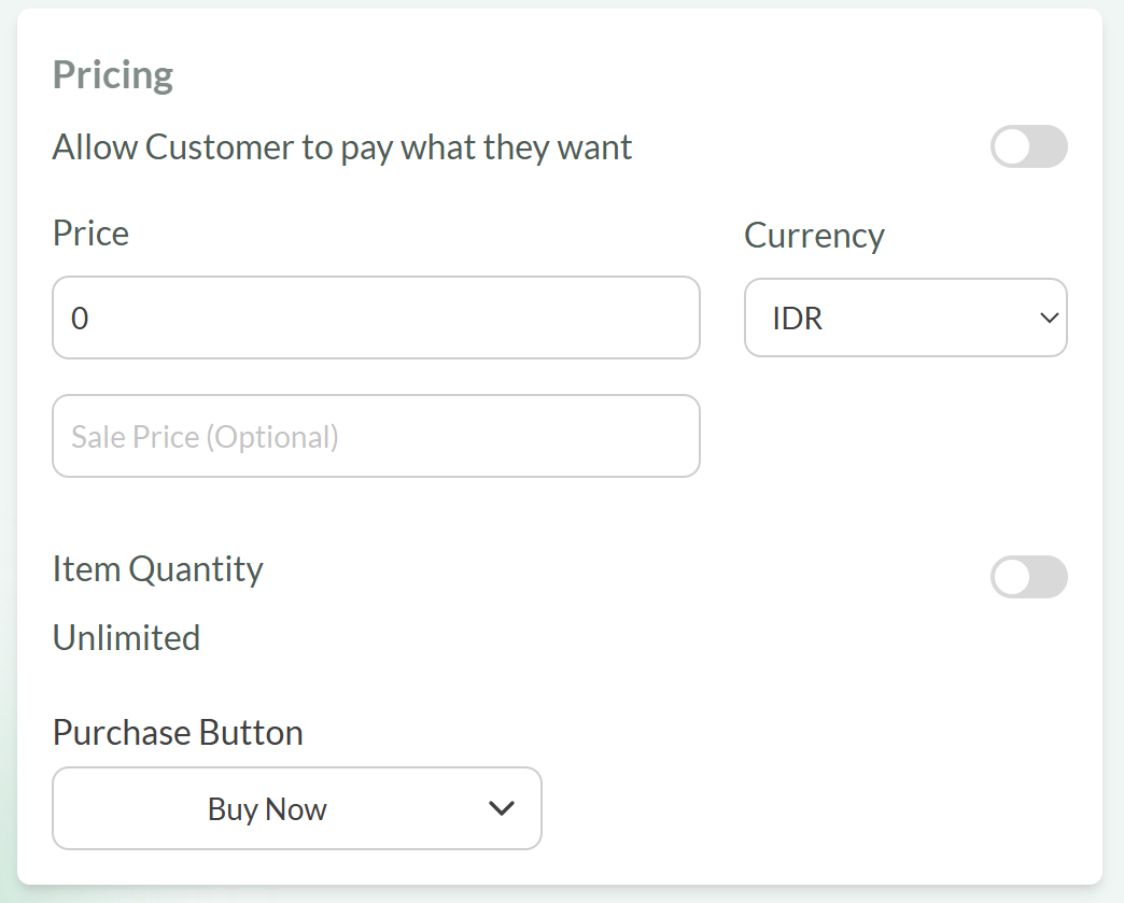
Task: Click the Price field label
Action: pos(90,233)
